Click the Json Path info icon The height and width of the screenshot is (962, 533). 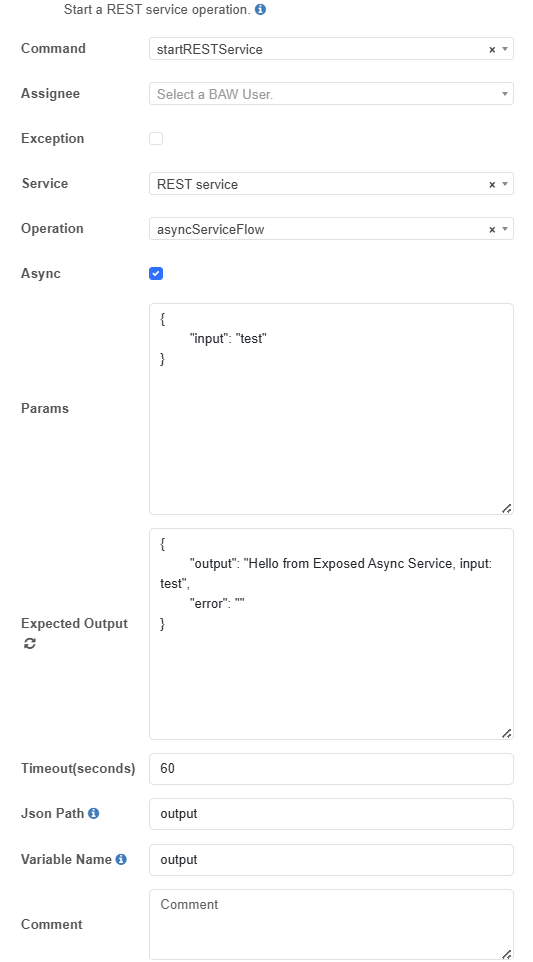click(93, 814)
